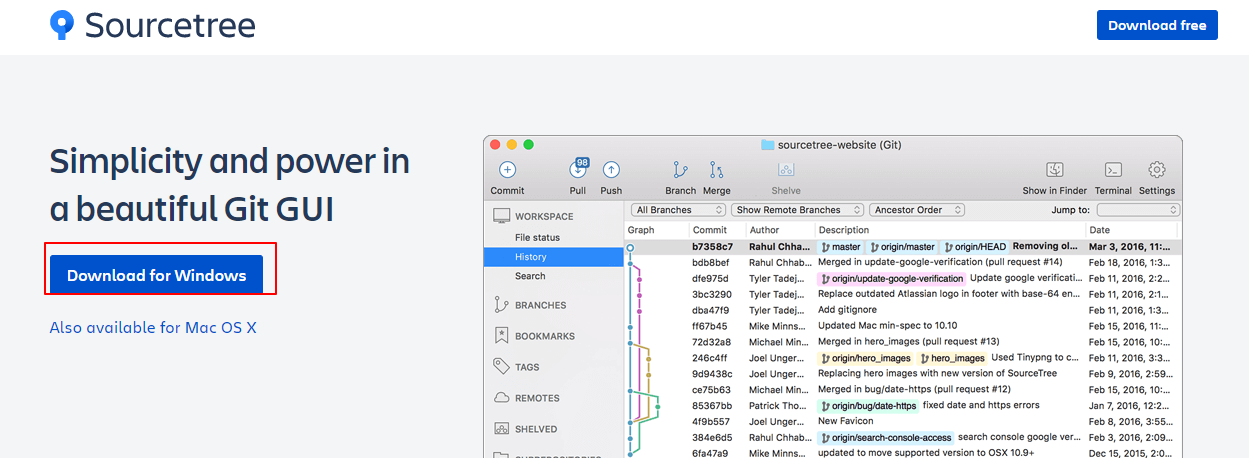Open the All Branches dropdown

pos(678,210)
